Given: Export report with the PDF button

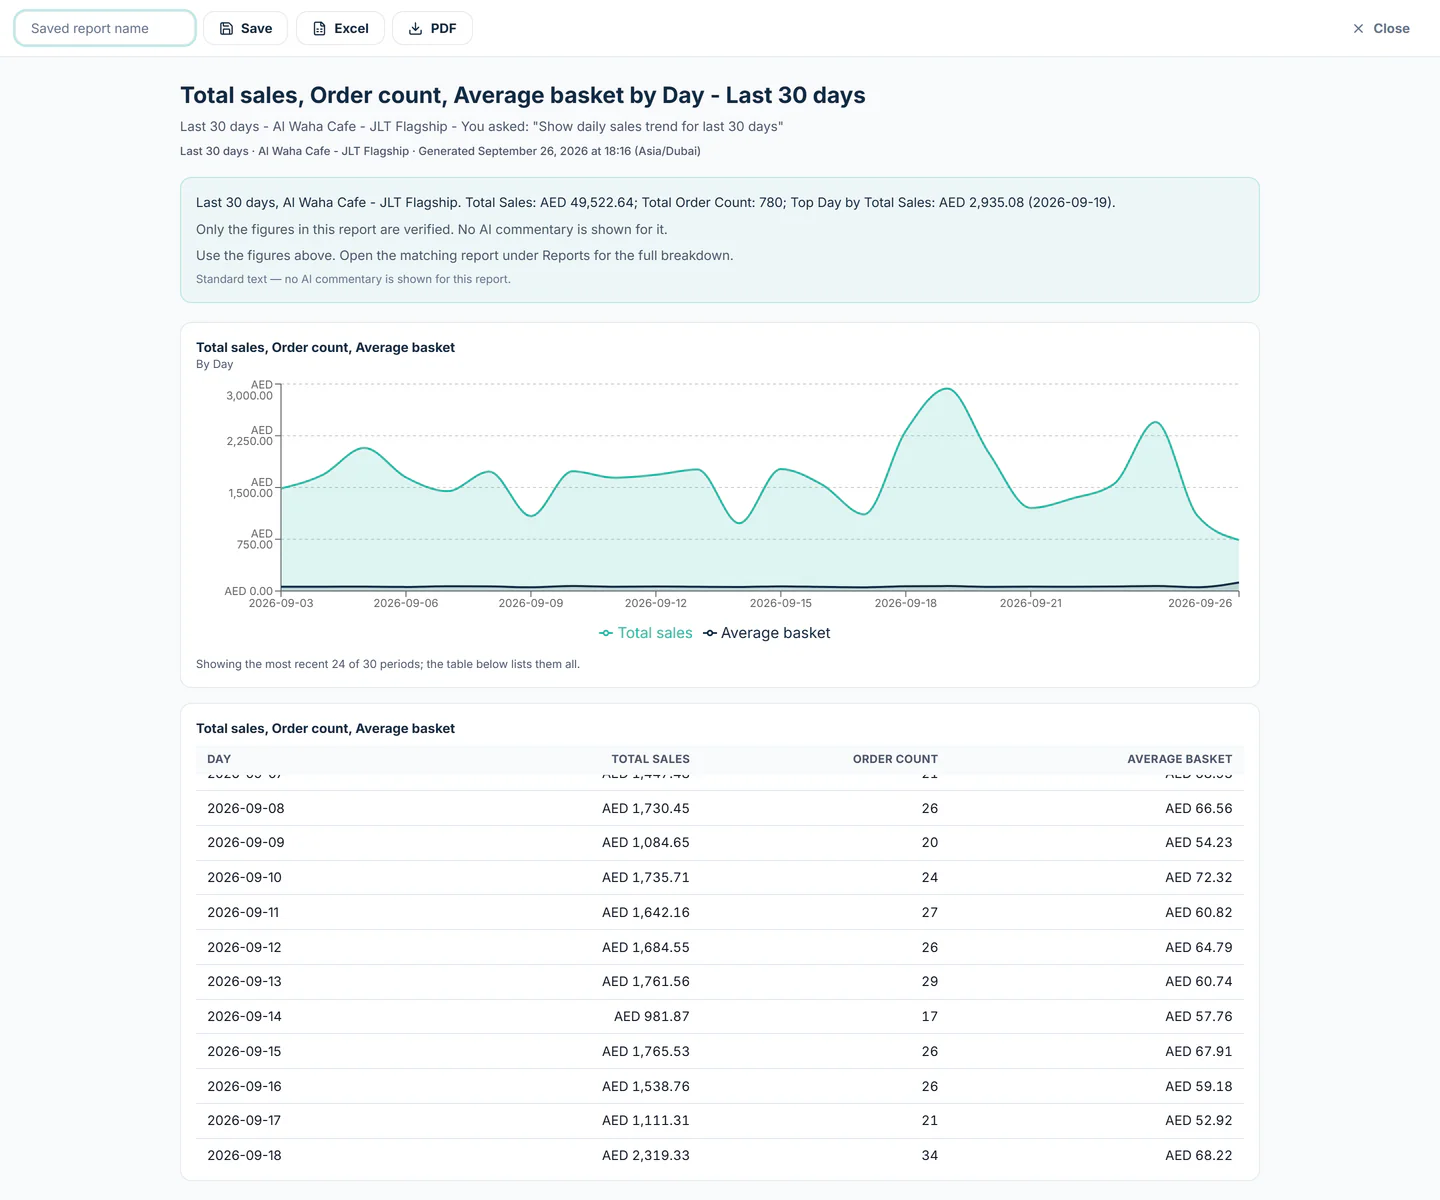Looking at the screenshot, I should point(432,28).
